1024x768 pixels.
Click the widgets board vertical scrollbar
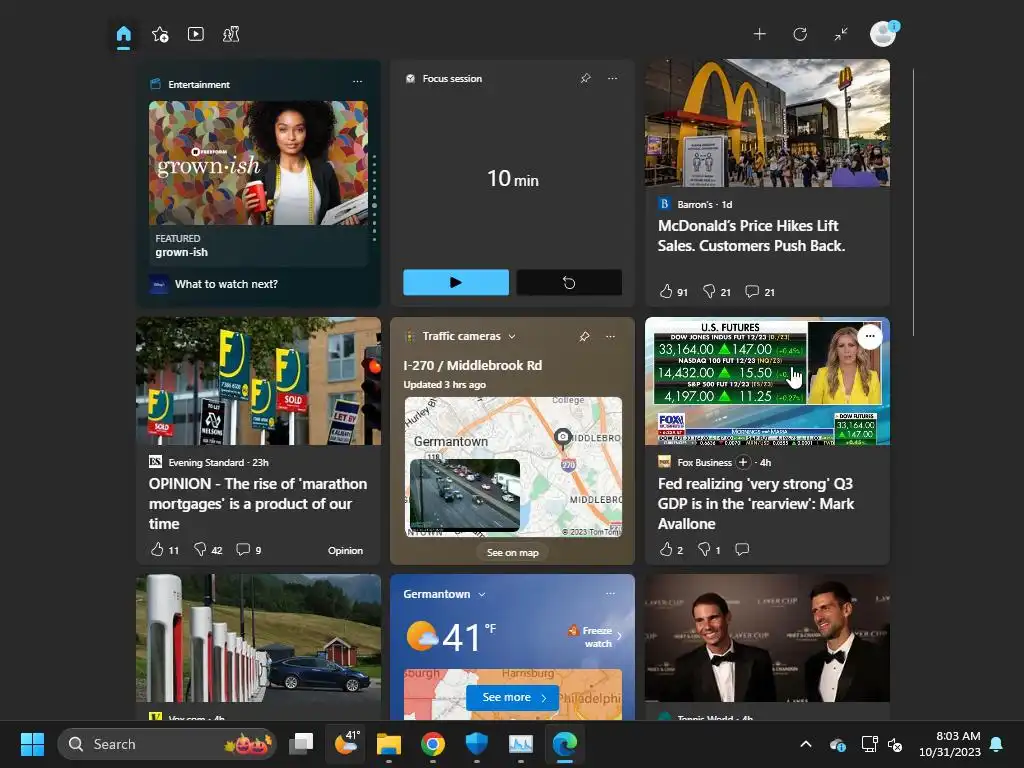click(913, 202)
